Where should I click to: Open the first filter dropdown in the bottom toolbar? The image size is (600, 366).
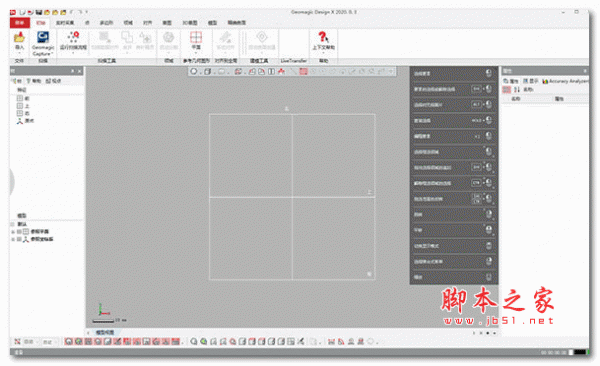tap(31, 341)
